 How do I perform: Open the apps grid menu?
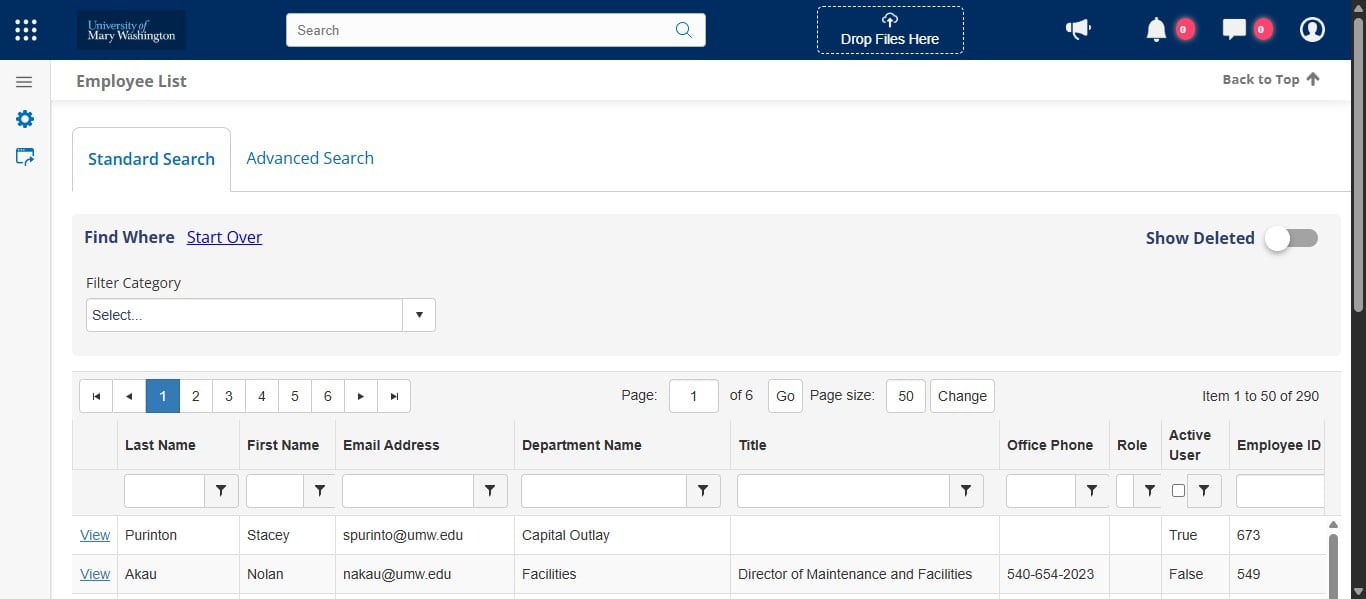pyautogui.click(x=25, y=29)
